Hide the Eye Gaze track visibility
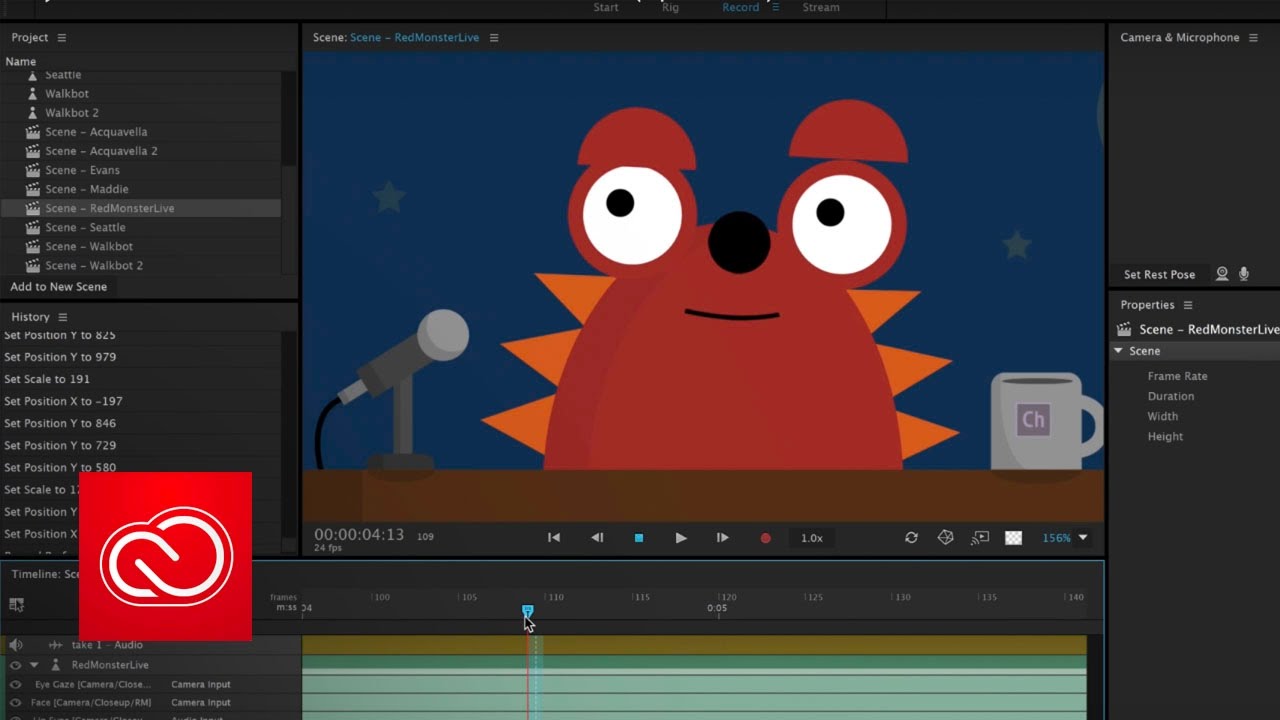Viewport: 1280px width, 720px height. point(15,684)
